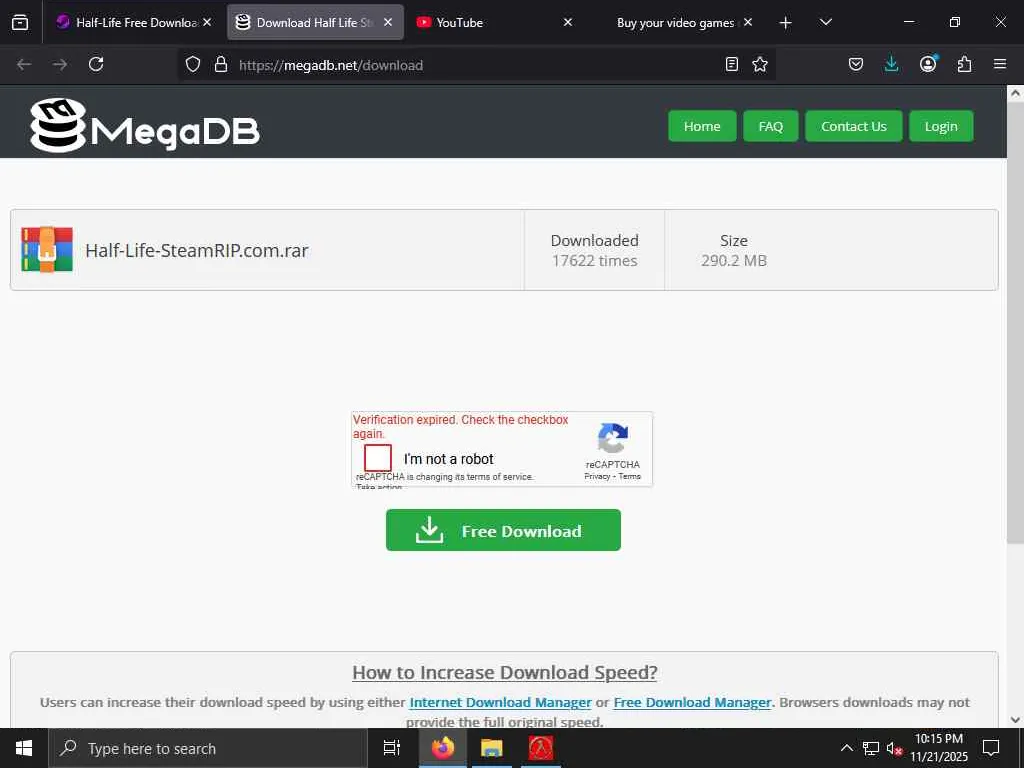Go to MegaDB Home

pyautogui.click(x=702, y=126)
